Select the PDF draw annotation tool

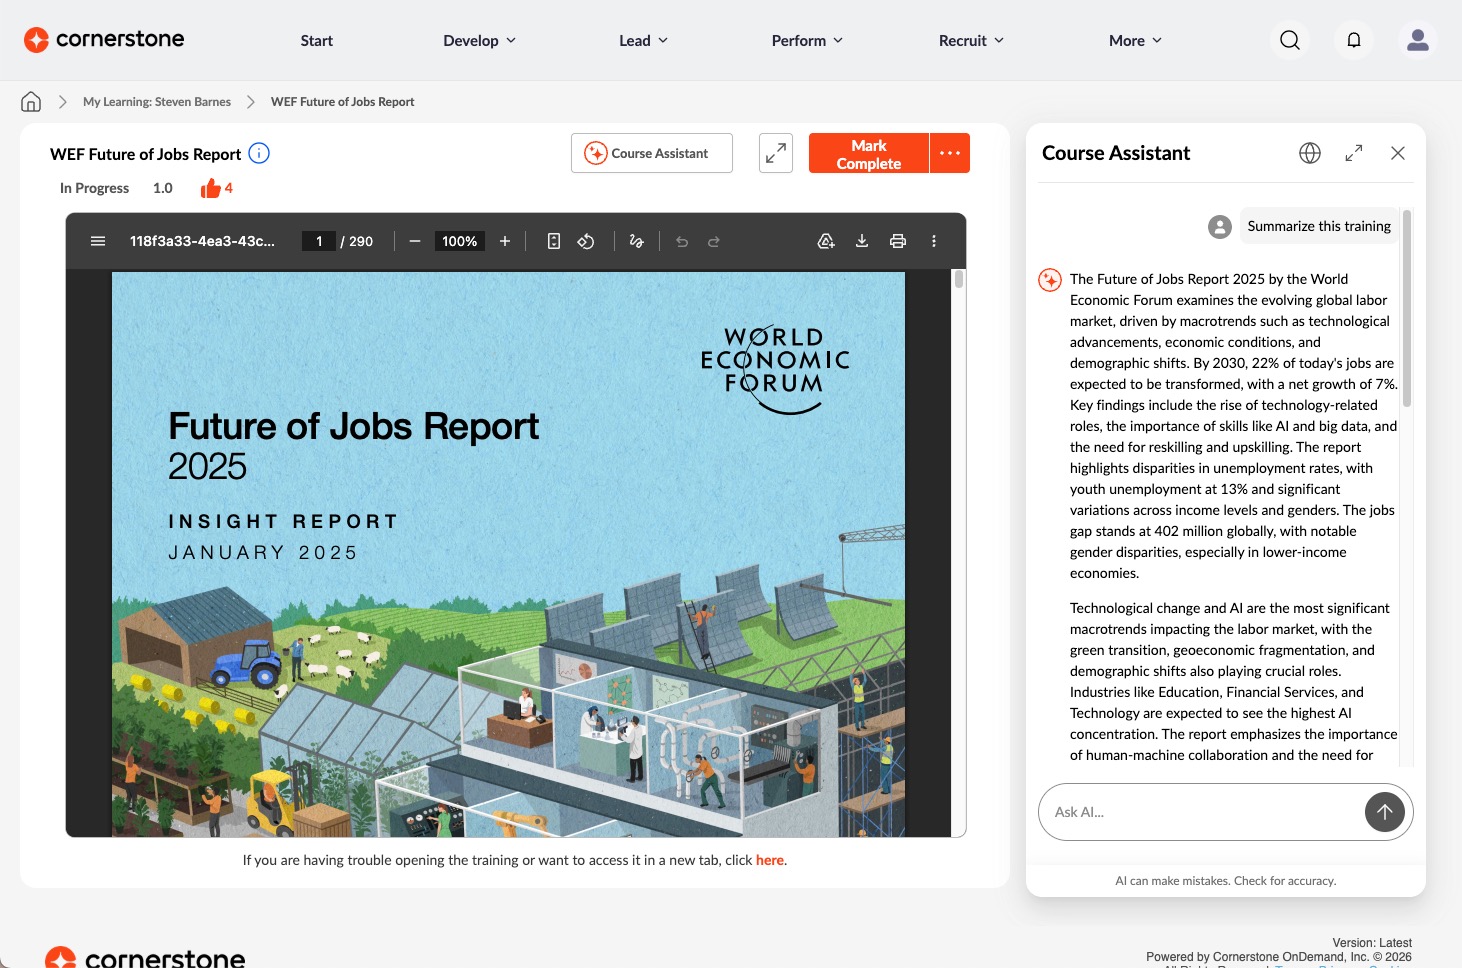[636, 241]
